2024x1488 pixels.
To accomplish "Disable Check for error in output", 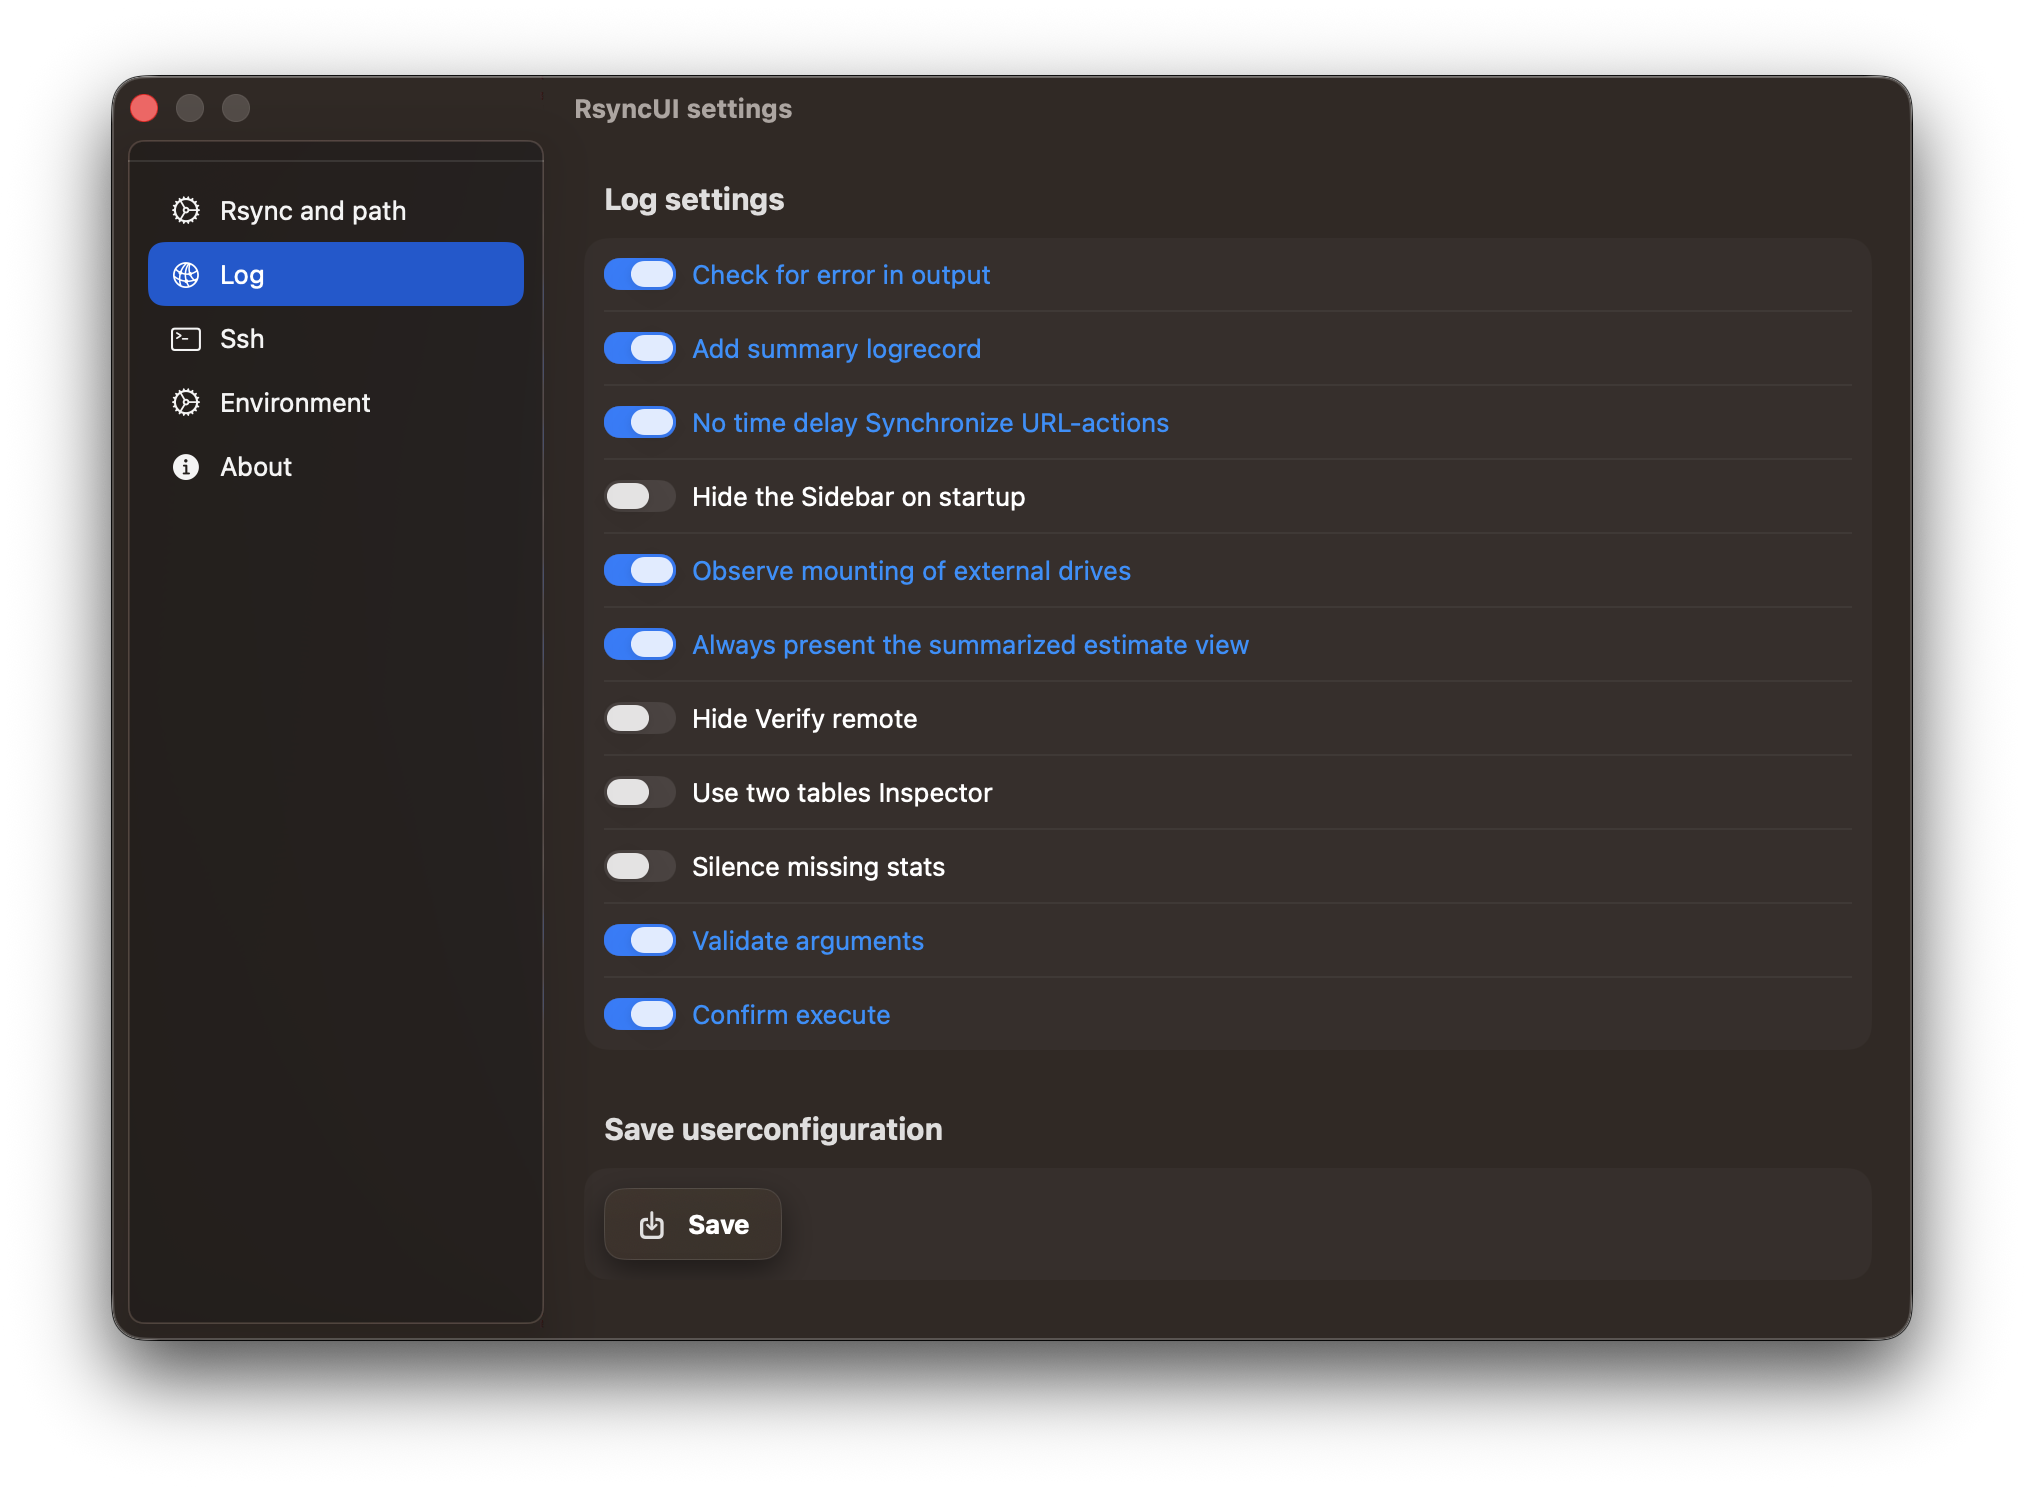I will click(x=640, y=275).
